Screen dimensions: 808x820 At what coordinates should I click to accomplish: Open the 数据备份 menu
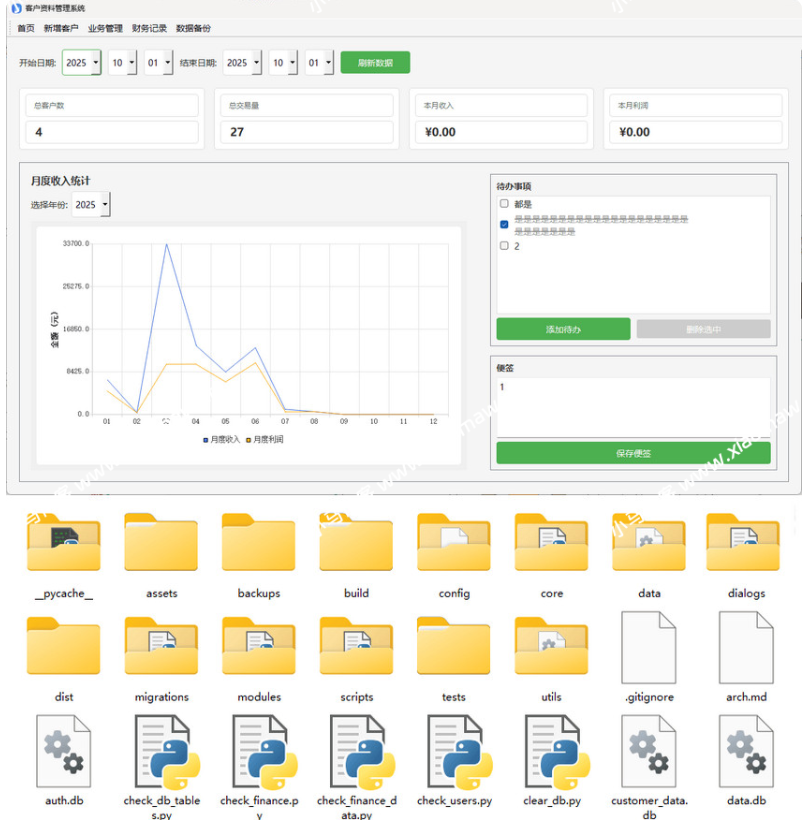tap(193, 28)
